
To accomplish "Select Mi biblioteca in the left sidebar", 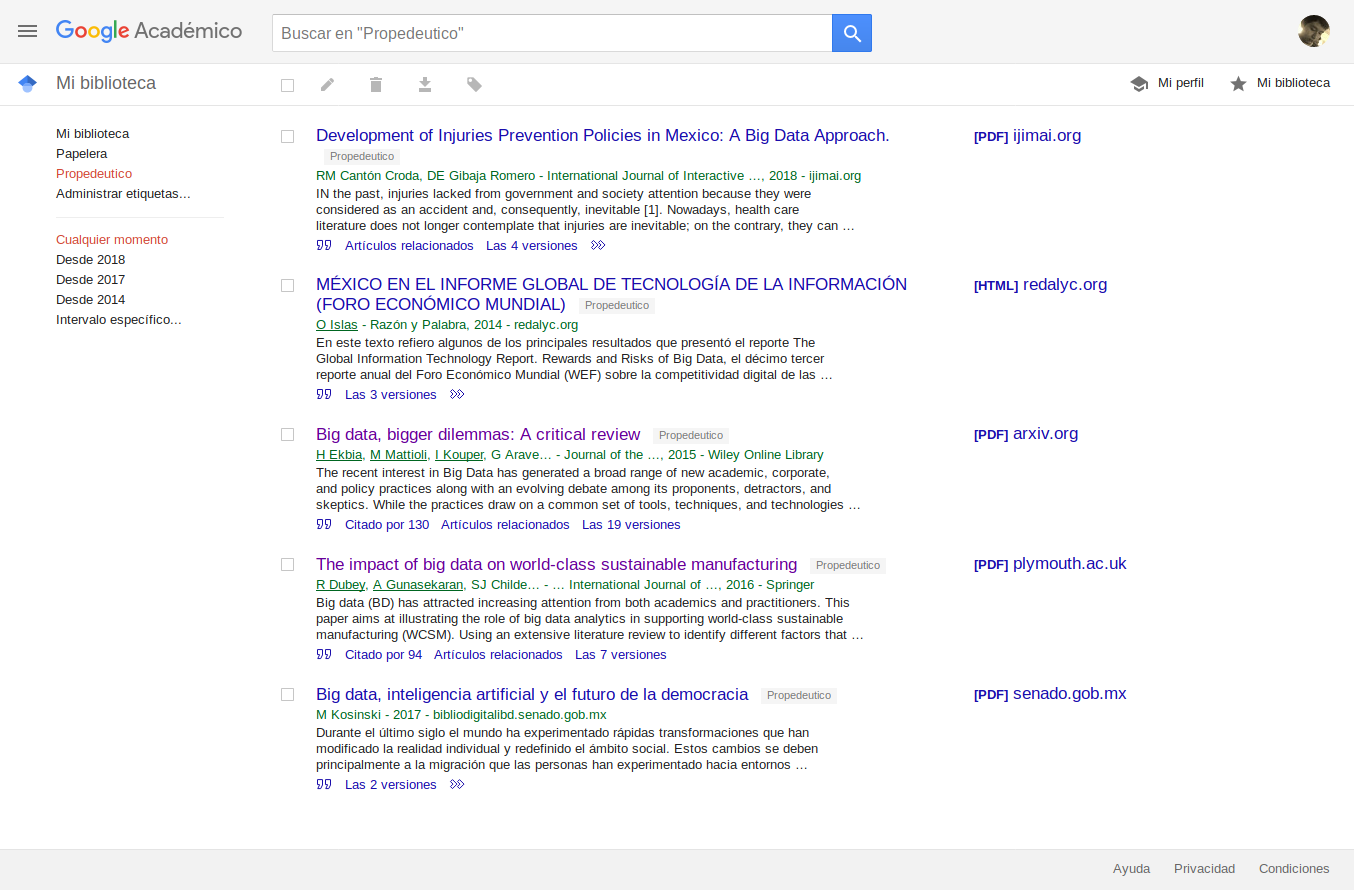I will pos(92,133).
